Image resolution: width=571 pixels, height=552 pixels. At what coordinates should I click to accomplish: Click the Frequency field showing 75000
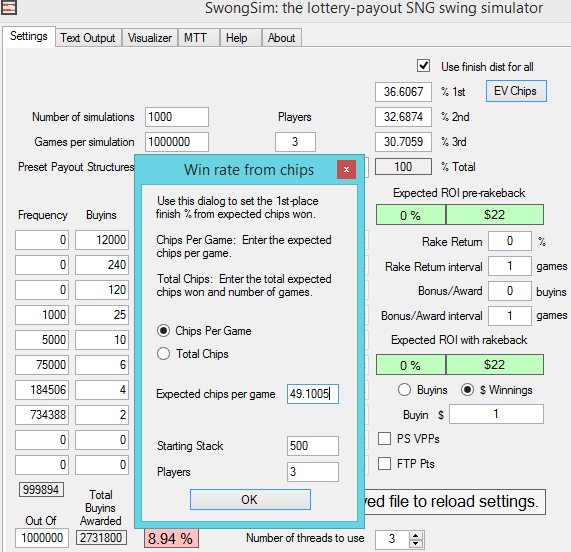click(42, 364)
